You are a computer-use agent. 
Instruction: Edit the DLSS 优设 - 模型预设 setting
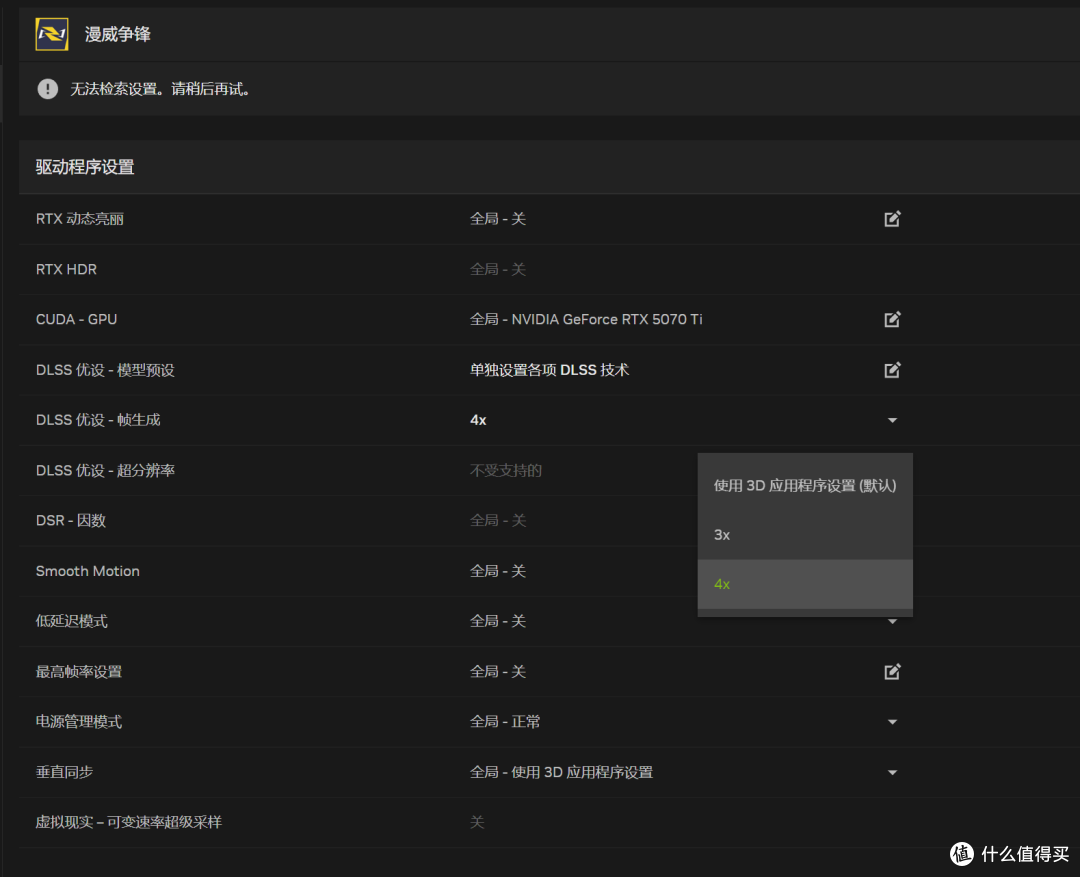click(x=892, y=370)
